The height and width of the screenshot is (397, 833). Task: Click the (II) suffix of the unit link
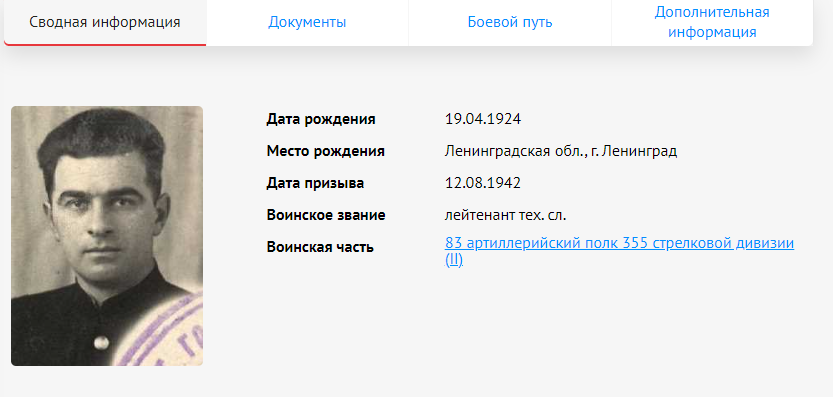[454, 260]
